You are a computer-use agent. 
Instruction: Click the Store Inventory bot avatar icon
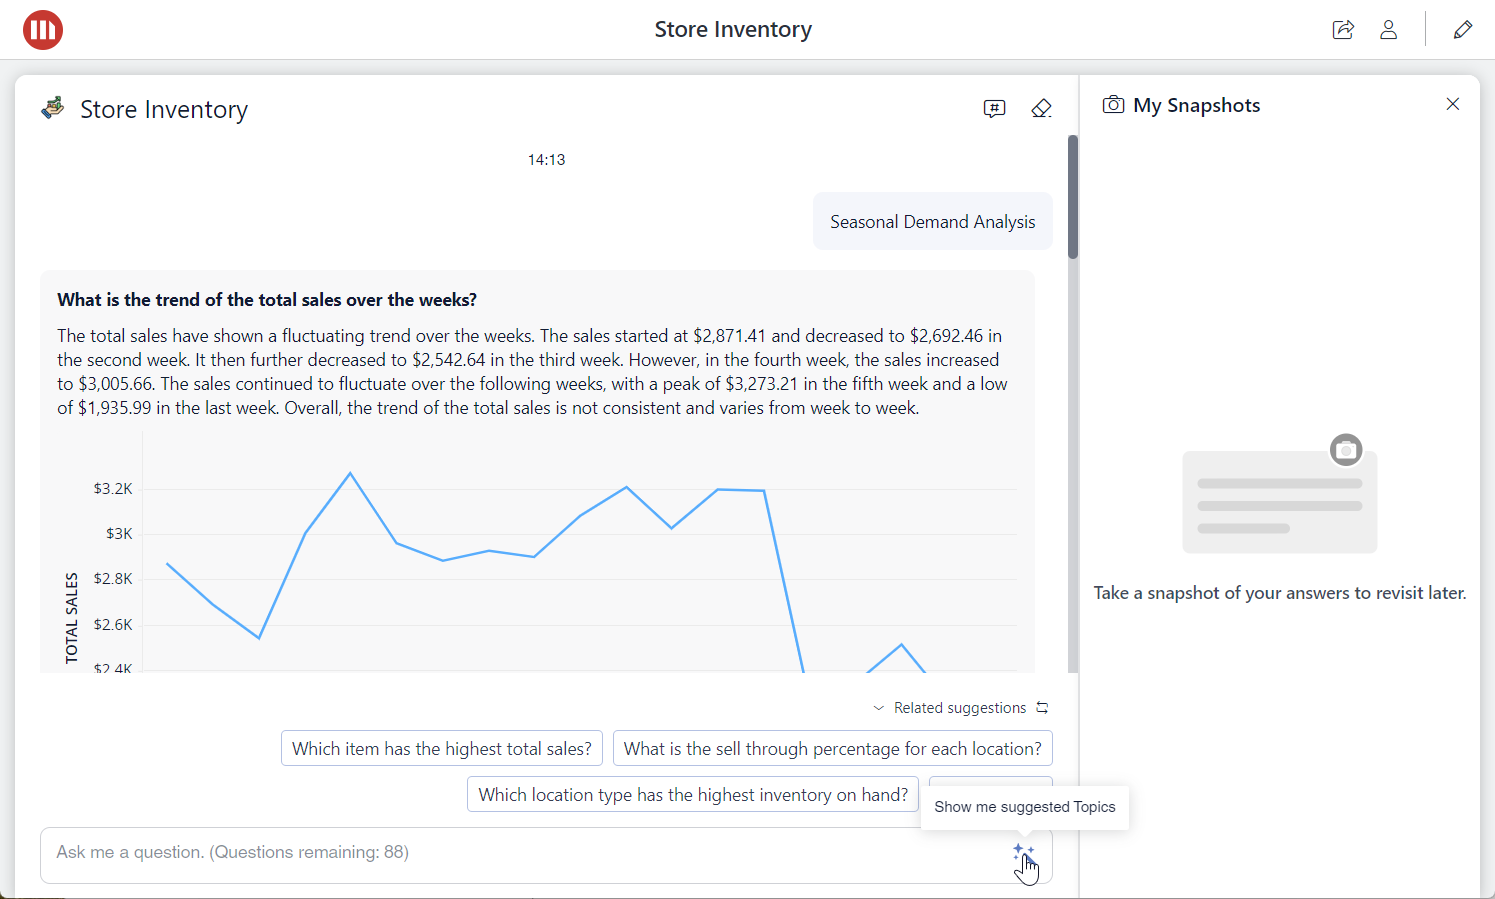53,108
